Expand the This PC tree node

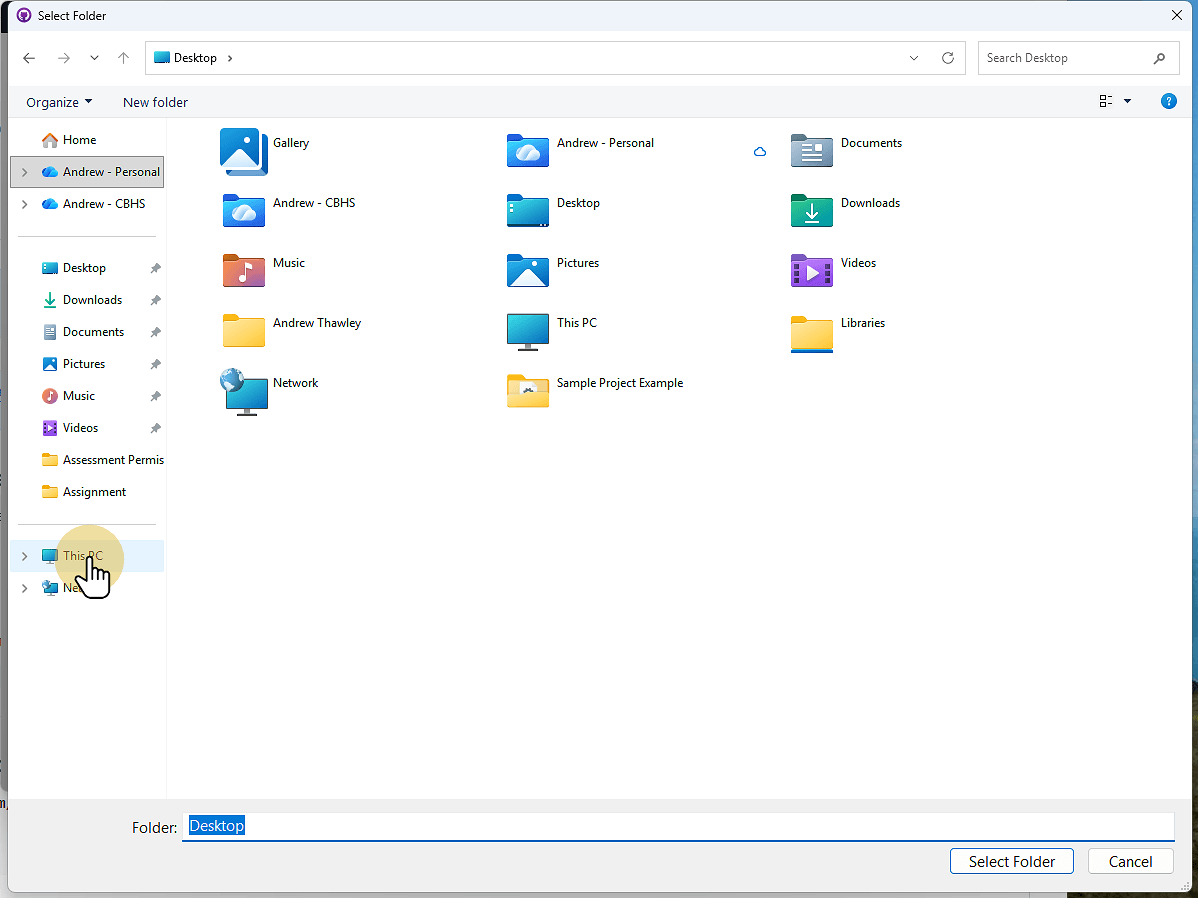click(25, 556)
